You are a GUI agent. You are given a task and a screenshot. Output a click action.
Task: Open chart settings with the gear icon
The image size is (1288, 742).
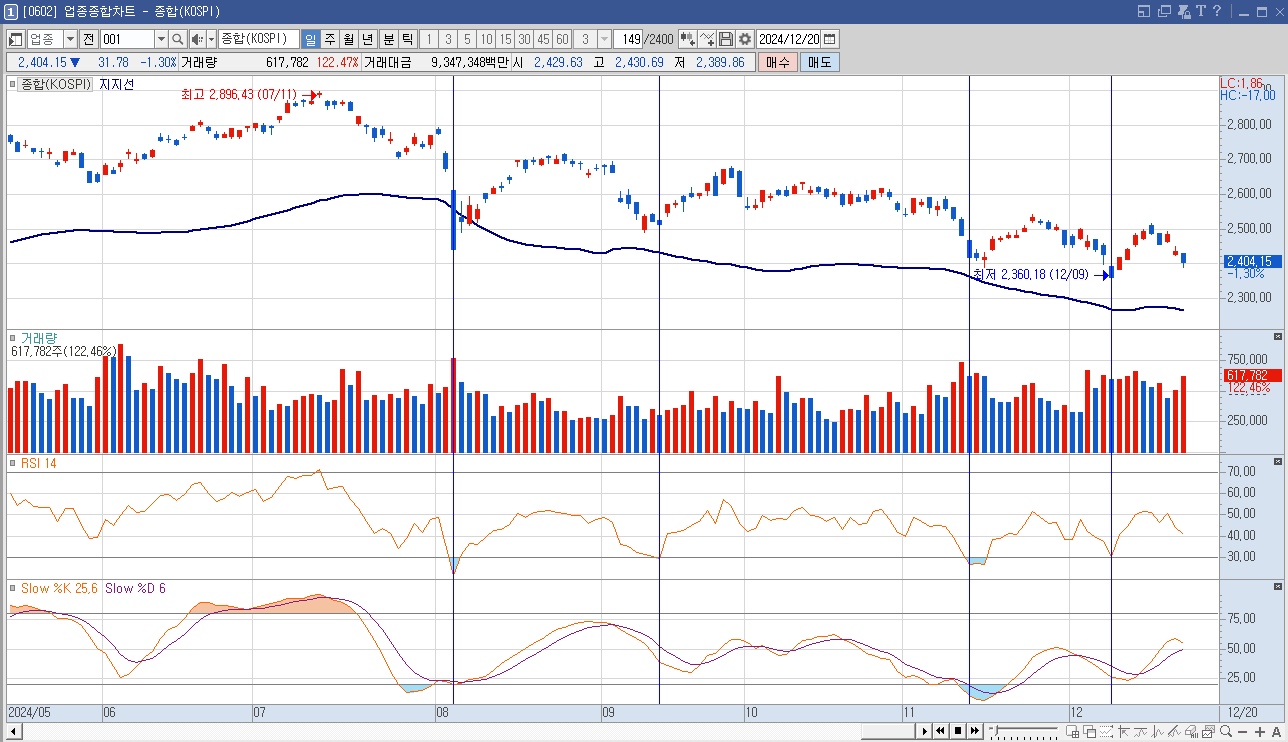click(x=745, y=39)
